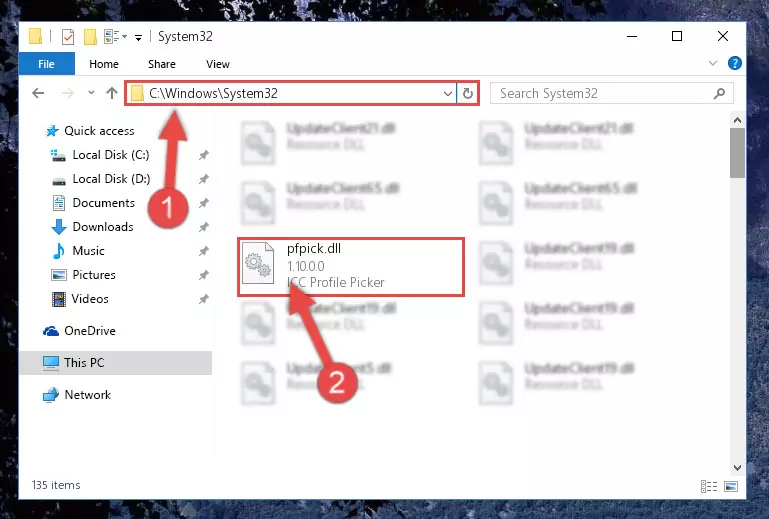The height and width of the screenshot is (519, 769).
Task: Click the address bar path C:\Windows\System32
Action: [213, 93]
